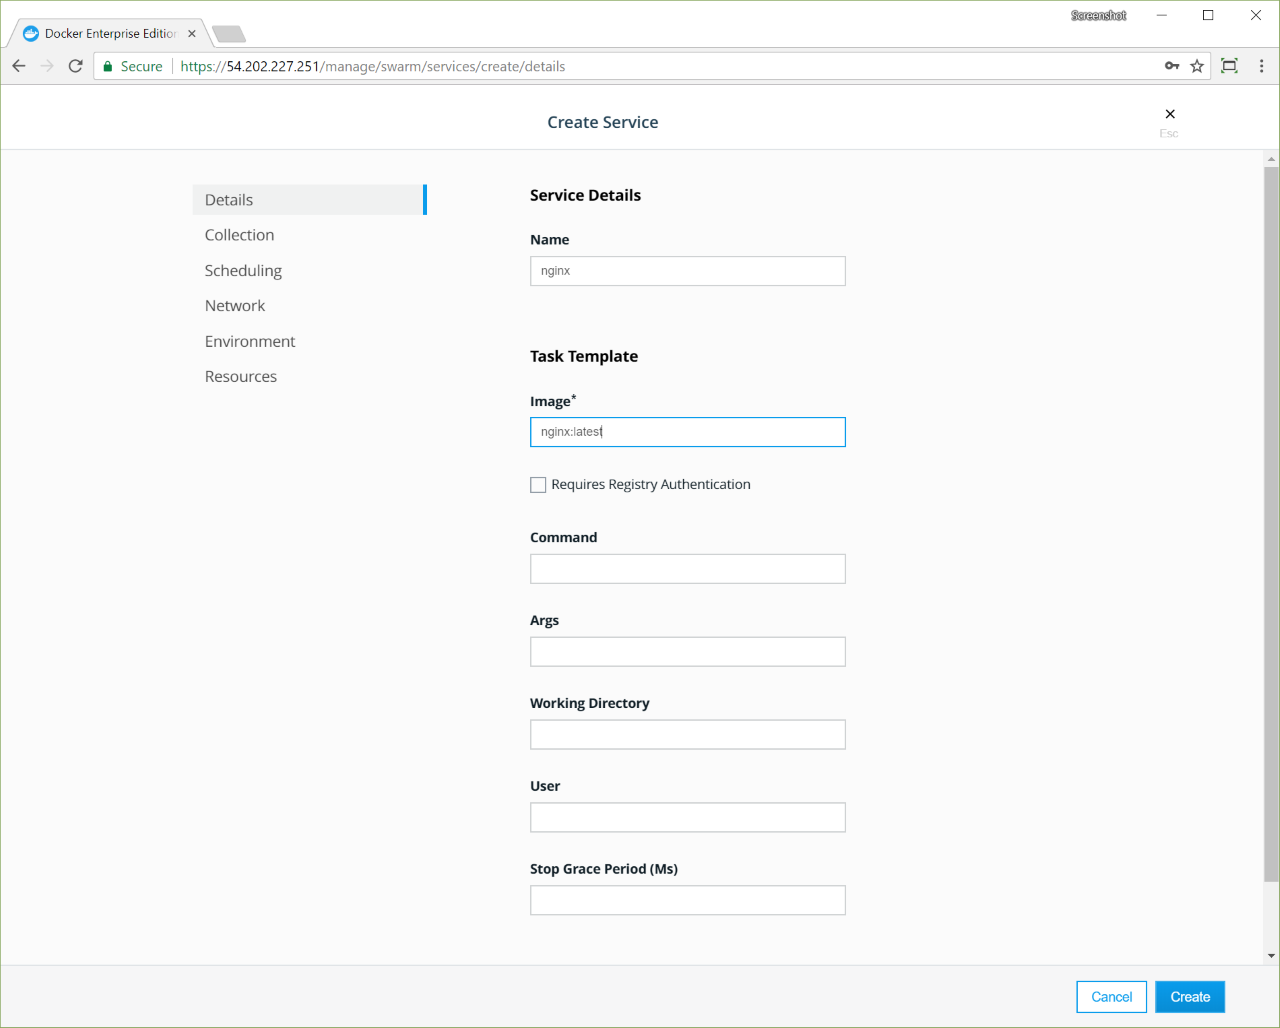Viewport: 1280px width, 1028px height.
Task: Focus the Stop Grace Period field
Action: pyautogui.click(x=687, y=901)
